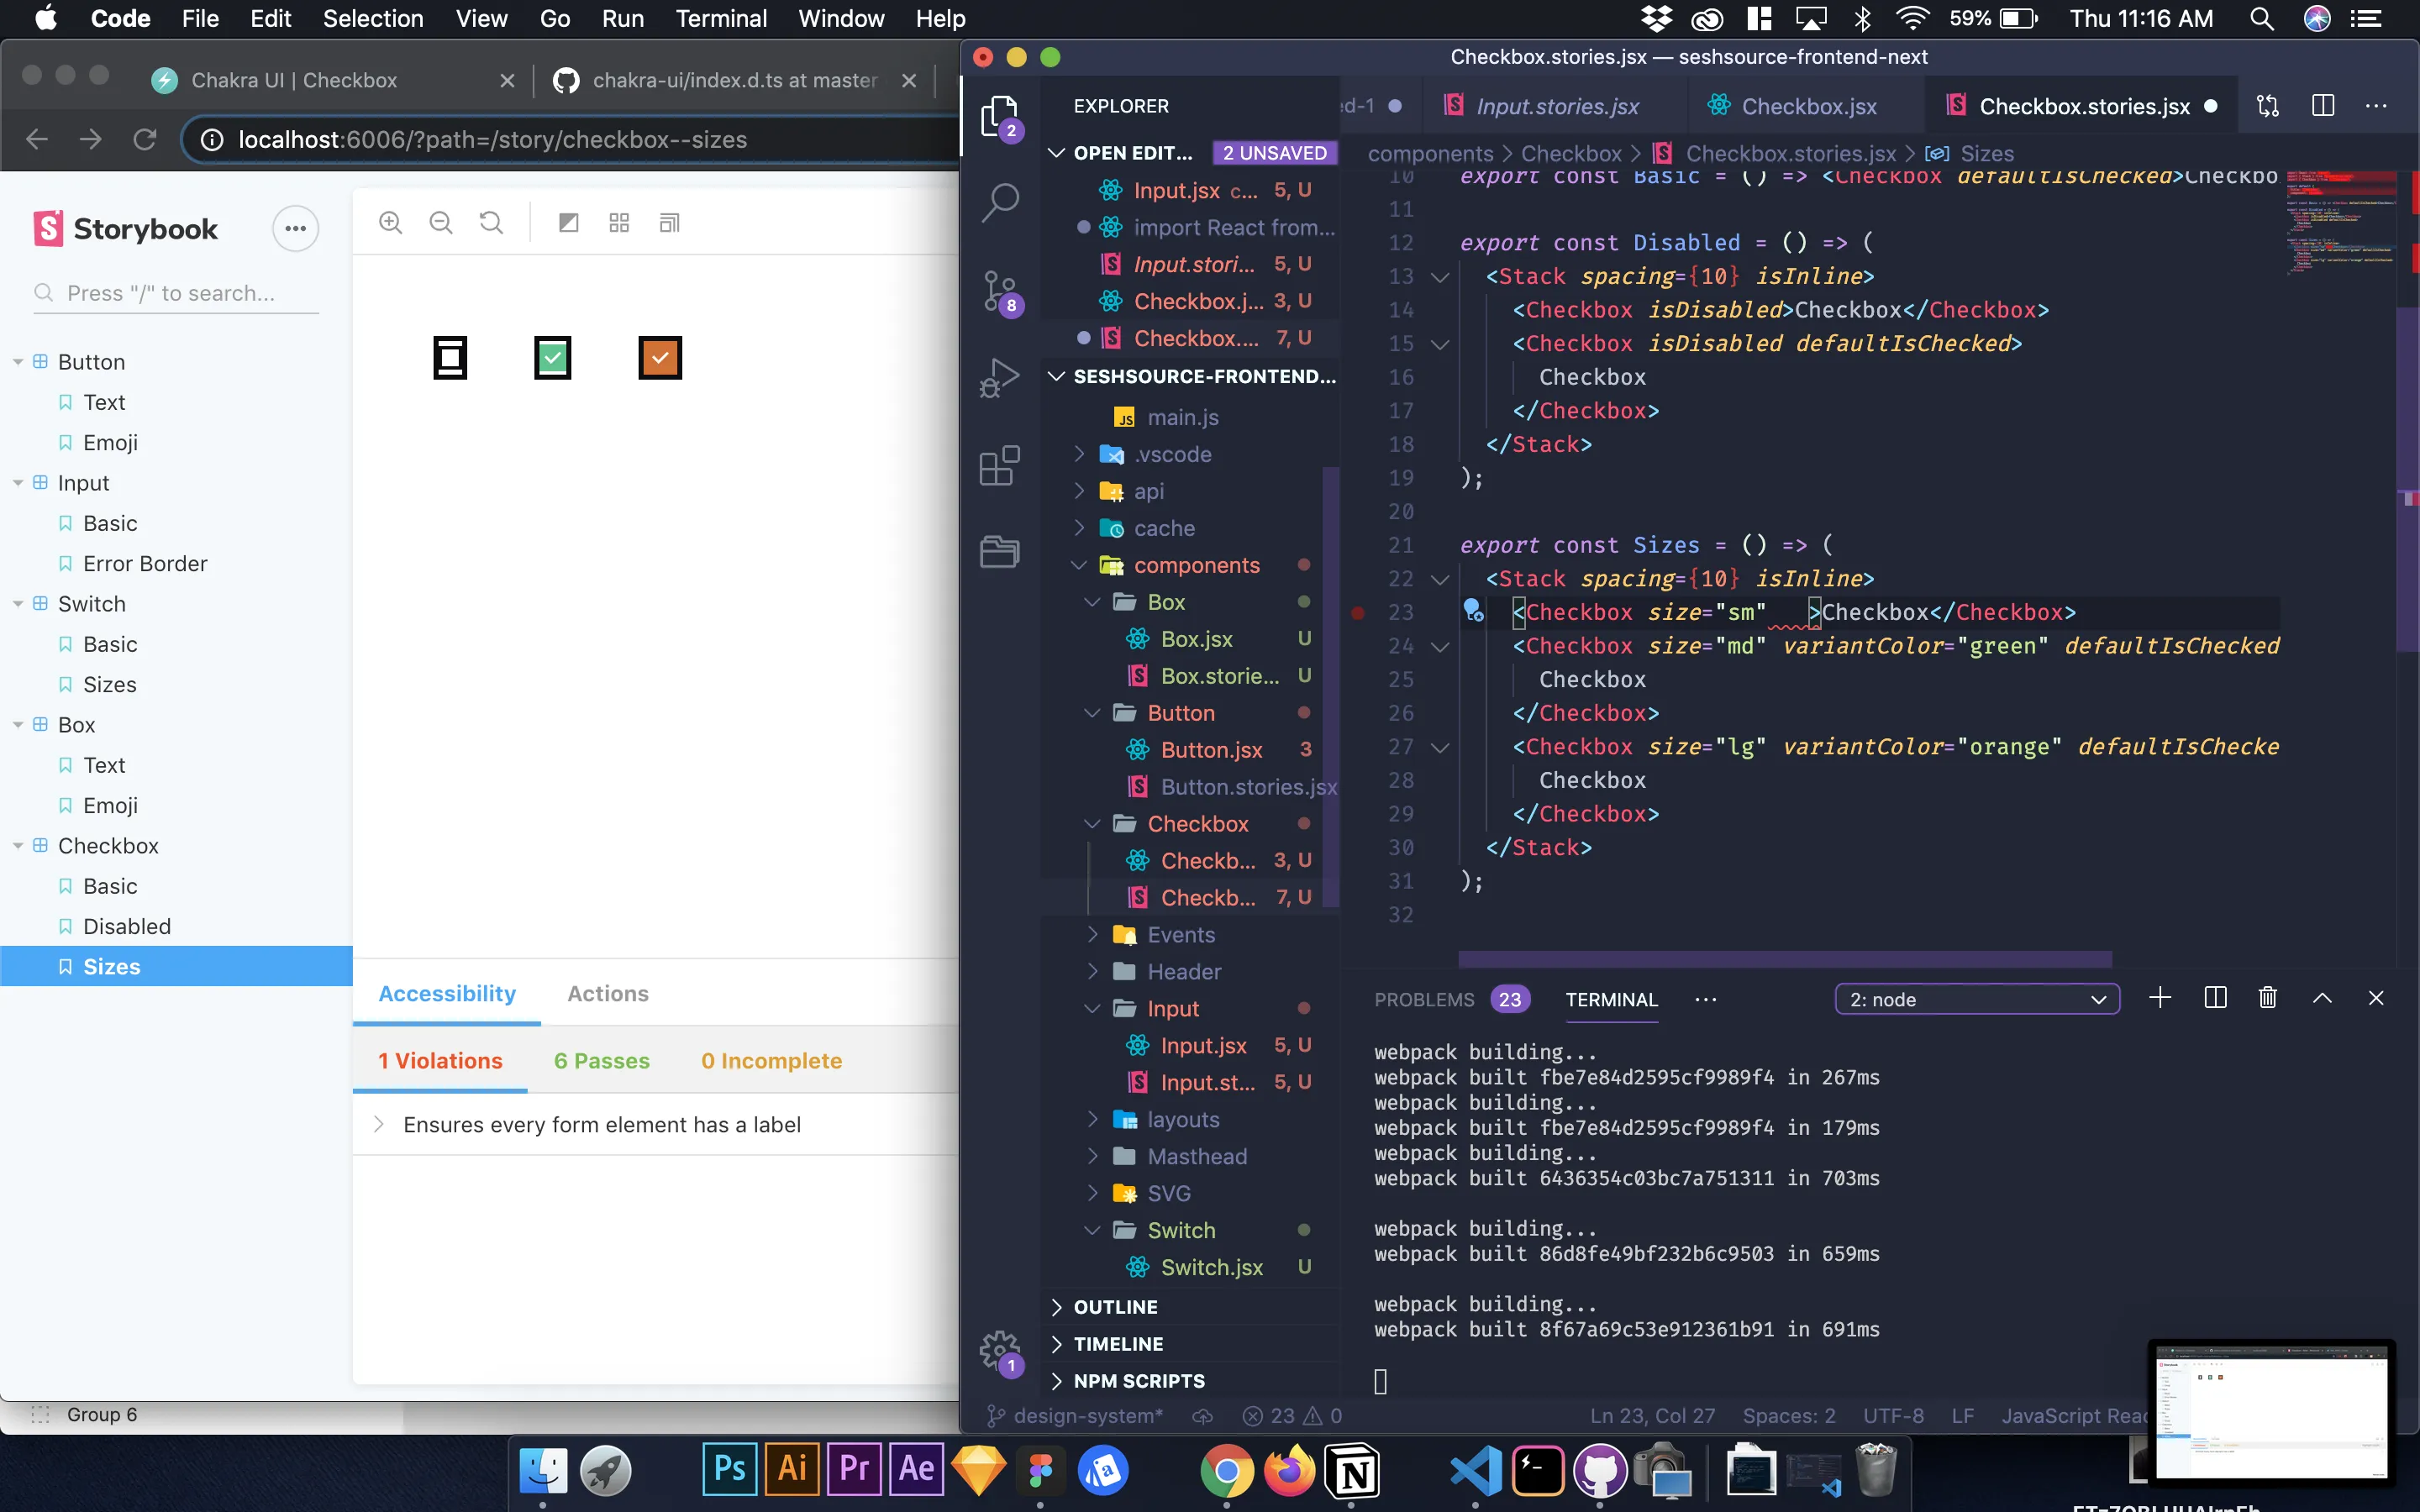
Task: Kill the active terminal with the trash icon
Action: click(x=2267, y=997)
